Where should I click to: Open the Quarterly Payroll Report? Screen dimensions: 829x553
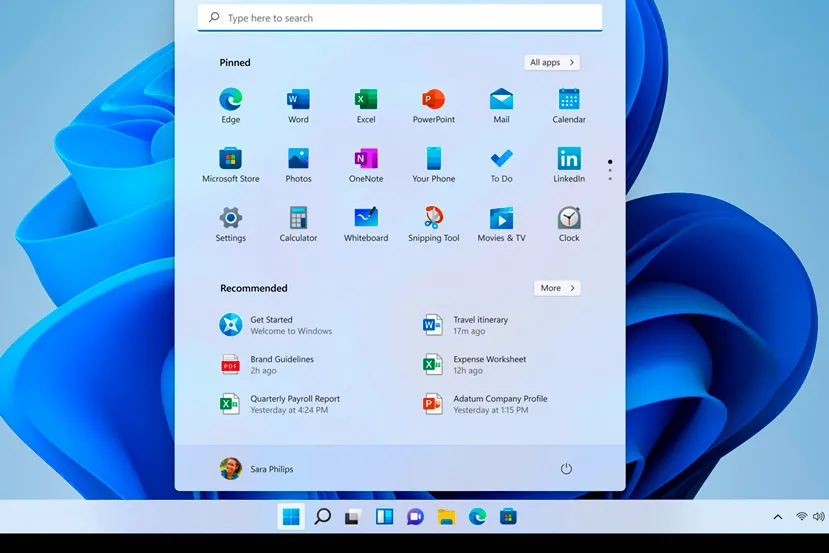pyautogui.click(x=280, y=404)
